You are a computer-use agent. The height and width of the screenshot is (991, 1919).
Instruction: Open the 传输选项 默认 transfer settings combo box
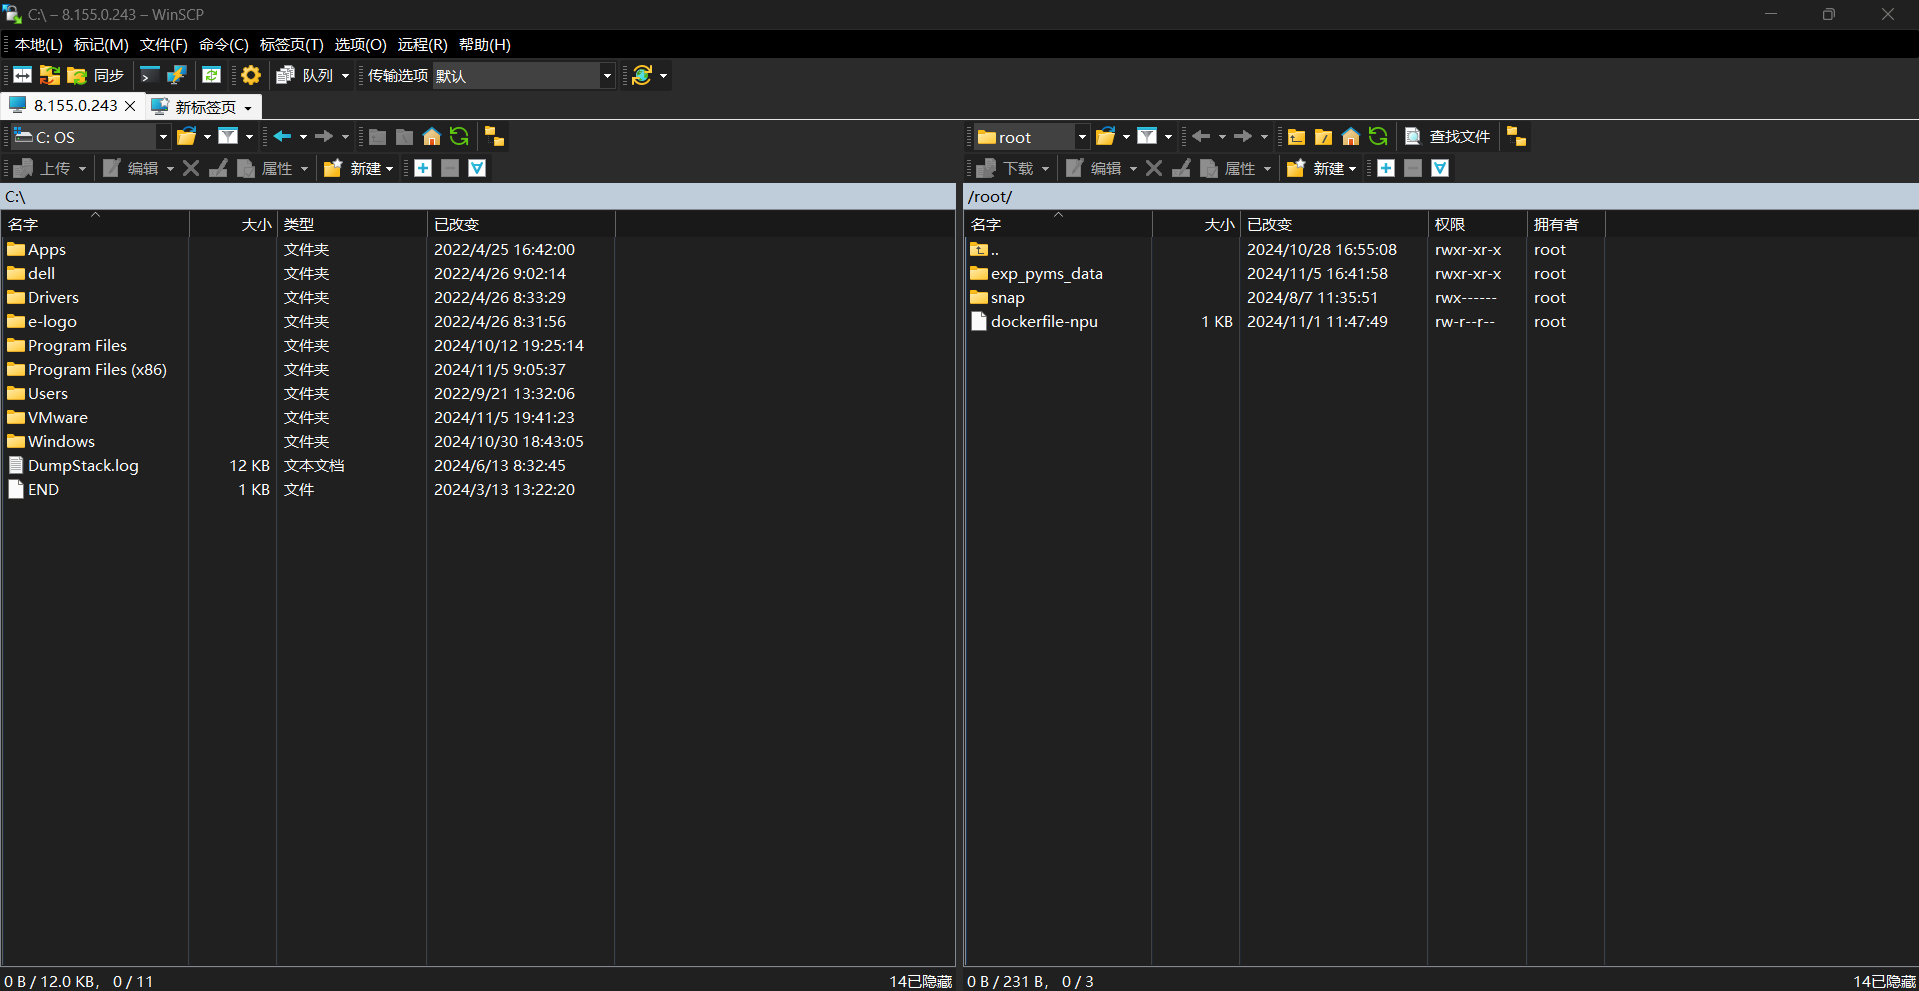point(523,75)
